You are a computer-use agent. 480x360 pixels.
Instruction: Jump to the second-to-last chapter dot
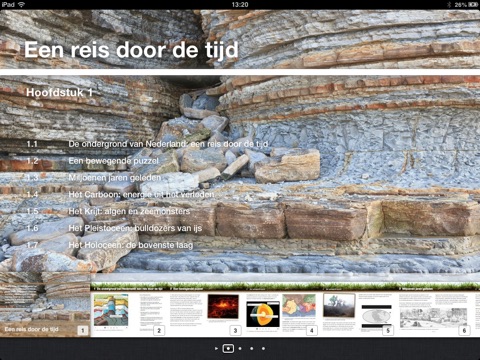[251, 348]
